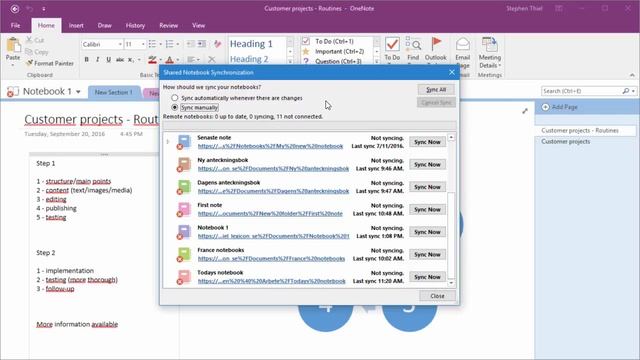Select New Section 1 tab
Viewport: 640px width, 360px height.
click(114, 93)
